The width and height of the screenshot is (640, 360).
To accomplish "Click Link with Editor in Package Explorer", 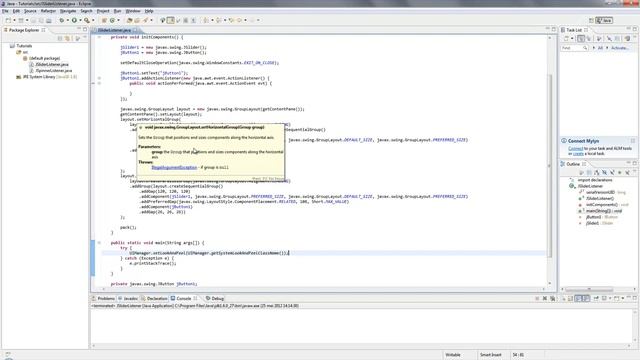I will [67, 38].
